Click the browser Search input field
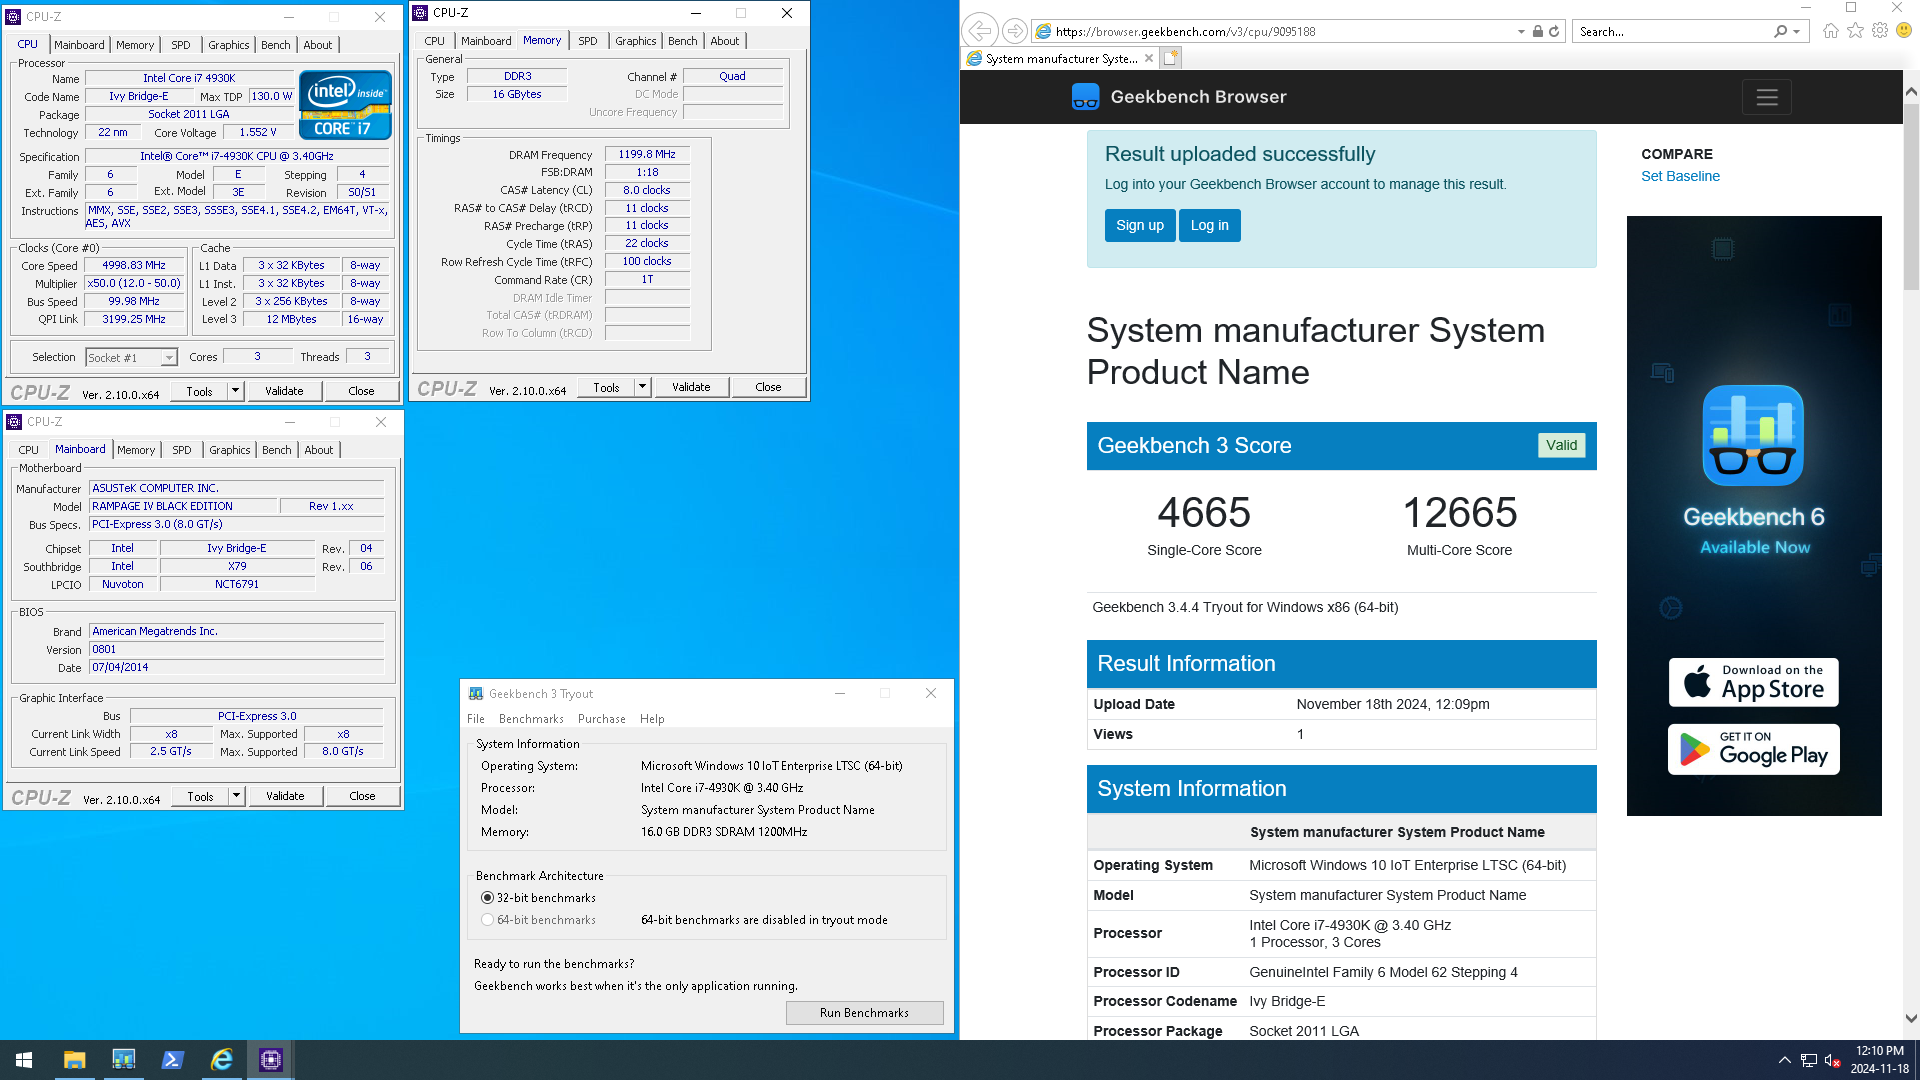The width and height of the screenshot is (1920, 1080). (1673, 32)
